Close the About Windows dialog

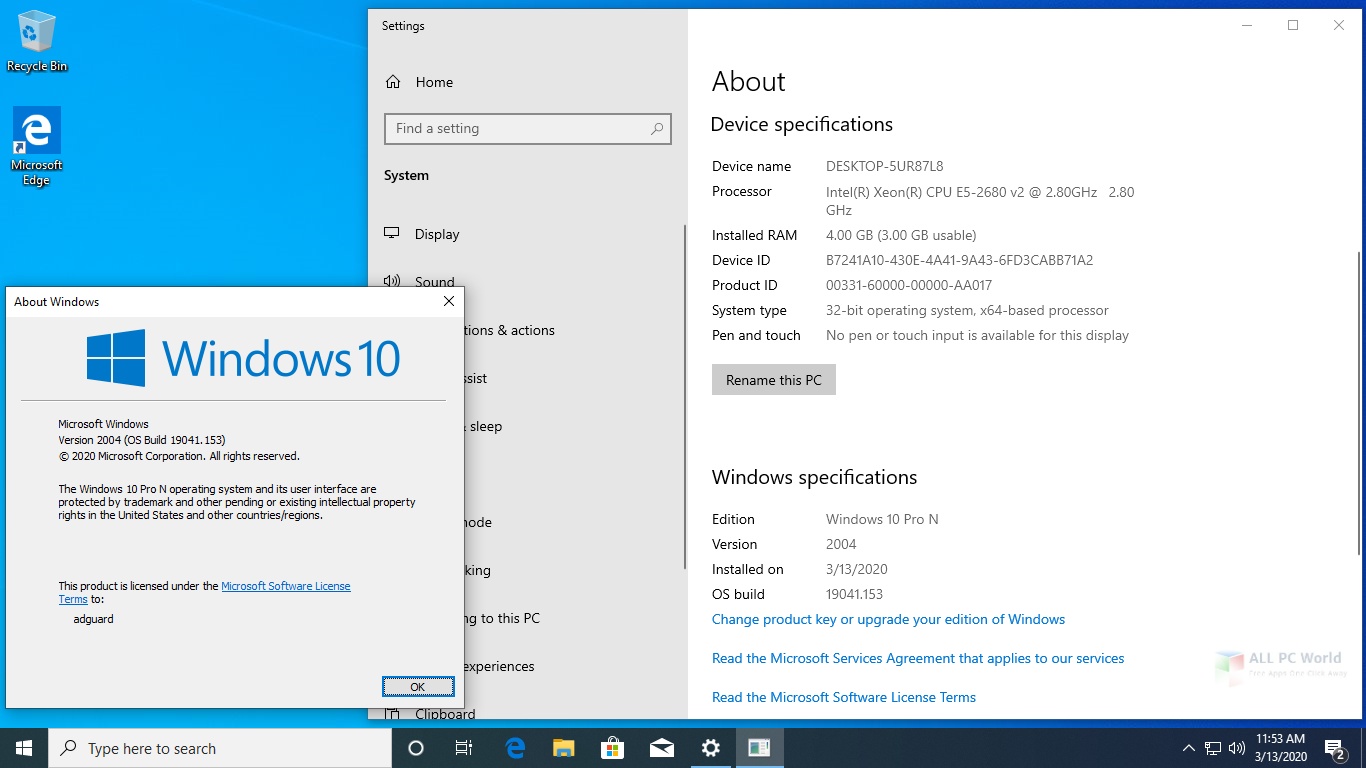[449, 301]
